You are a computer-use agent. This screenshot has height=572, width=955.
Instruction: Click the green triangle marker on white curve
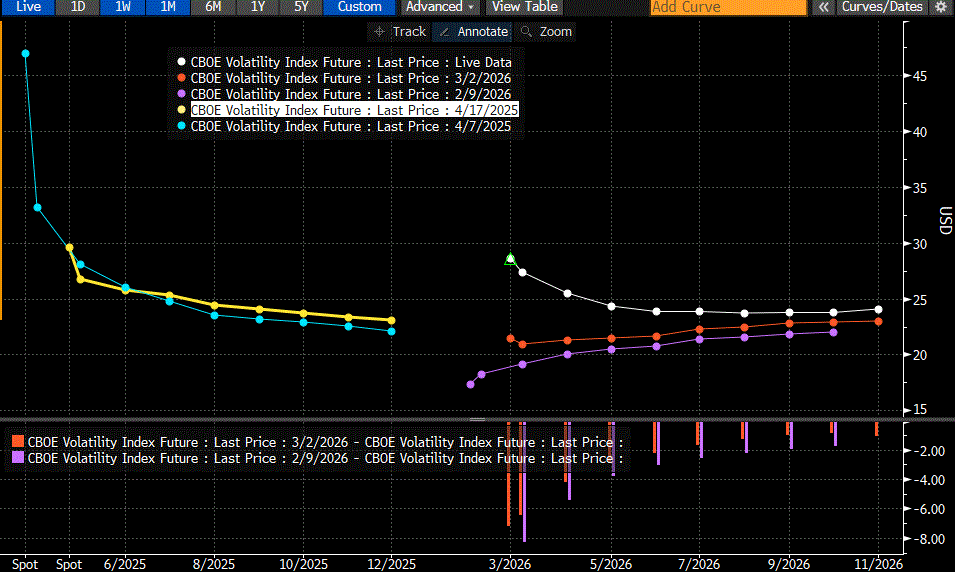510,260
